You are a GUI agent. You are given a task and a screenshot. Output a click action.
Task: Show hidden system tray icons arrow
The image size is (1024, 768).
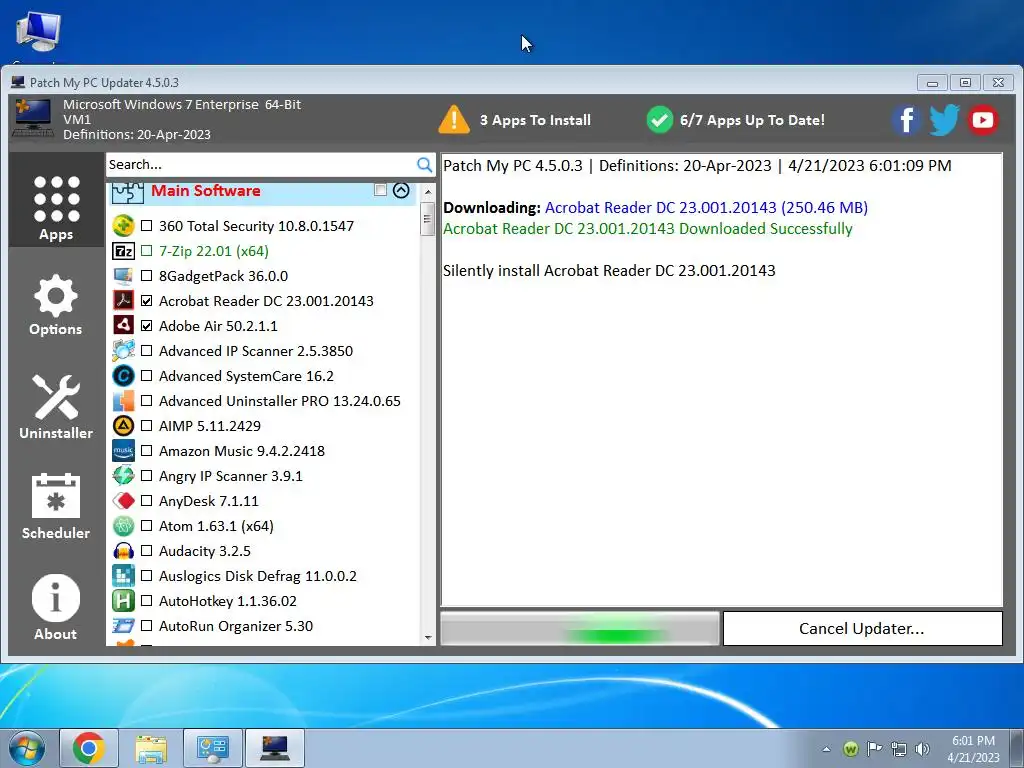coord(826,749)
